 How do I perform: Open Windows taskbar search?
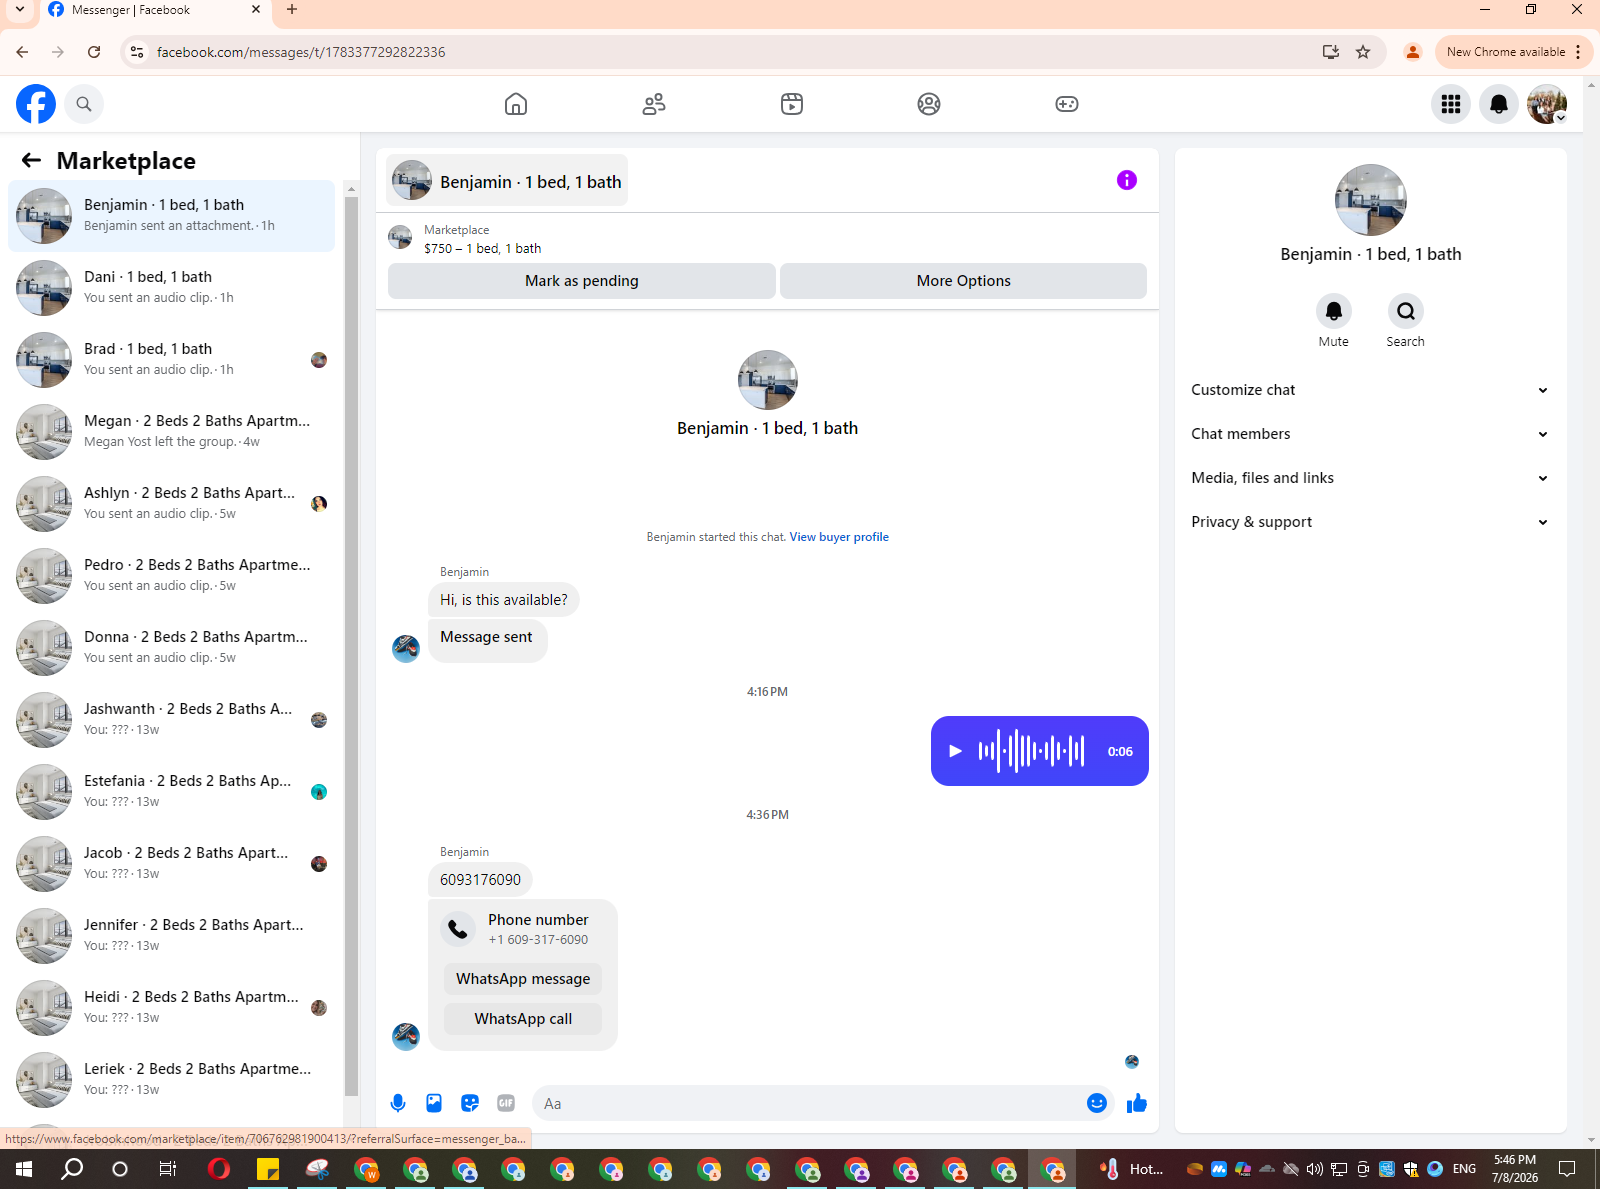[x=72, y=1169]
